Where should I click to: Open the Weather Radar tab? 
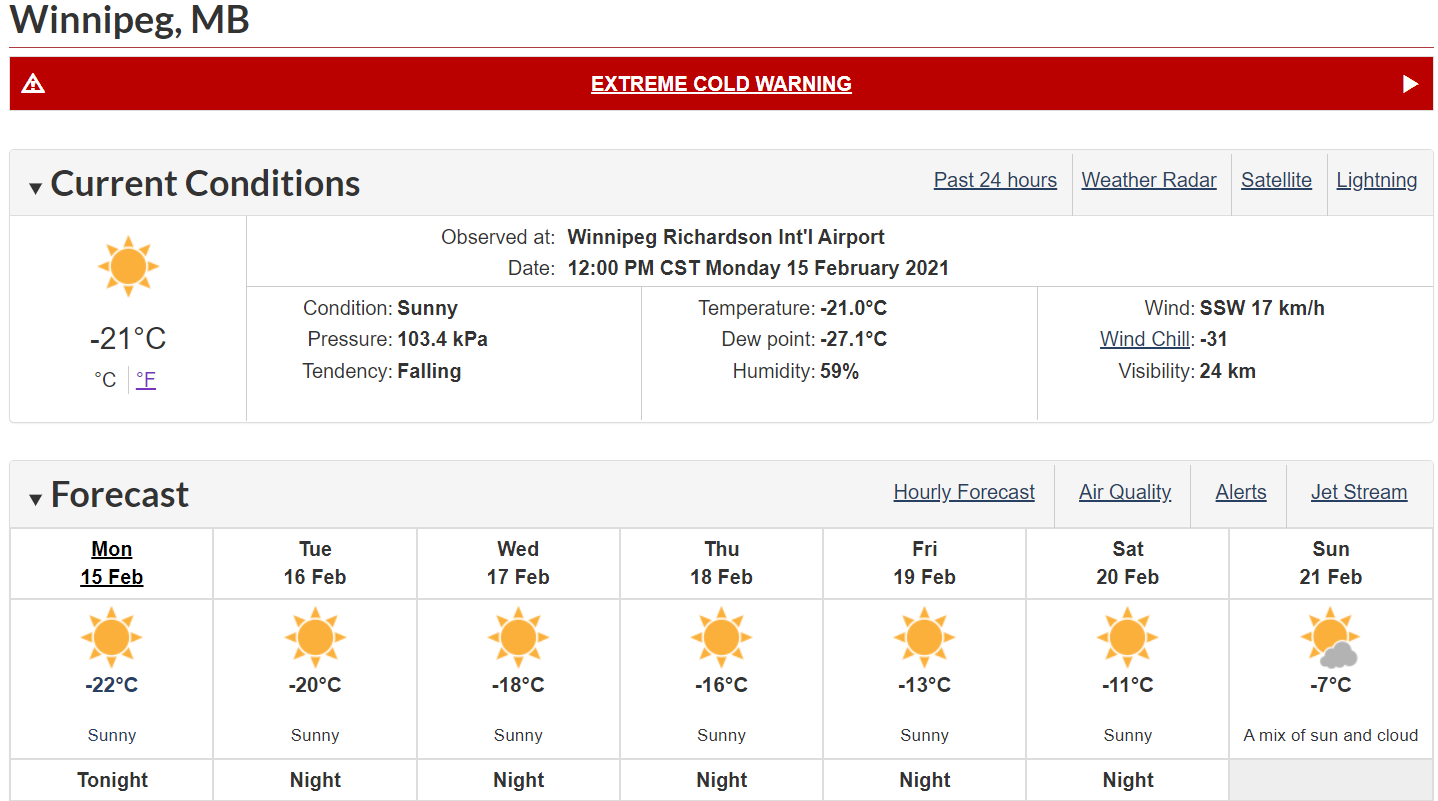(x=1149, y=180)
